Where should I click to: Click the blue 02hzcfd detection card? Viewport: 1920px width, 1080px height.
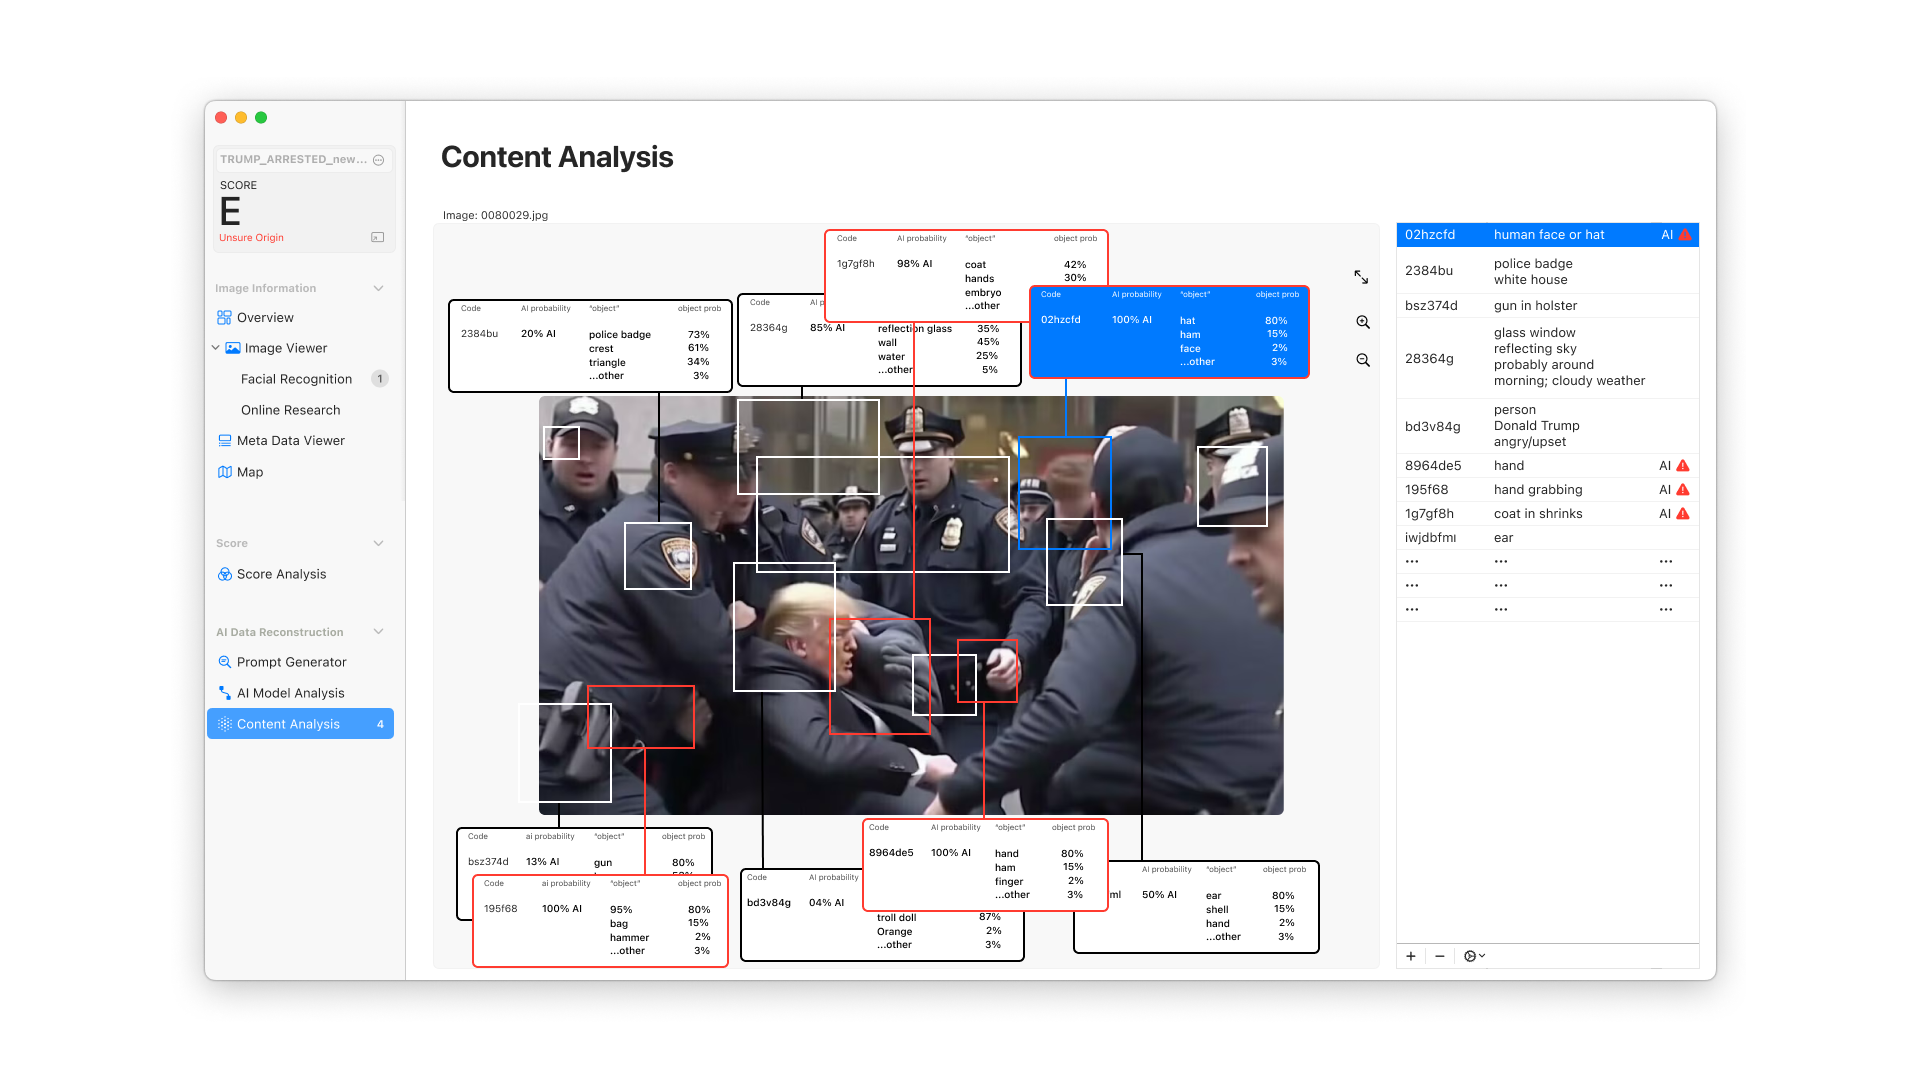[x=1168, y=333]
